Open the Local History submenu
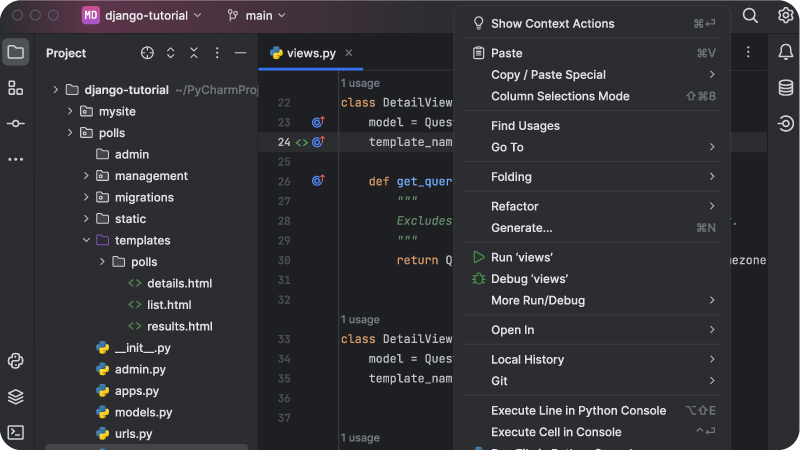800x450 pixels. point(592,359)
